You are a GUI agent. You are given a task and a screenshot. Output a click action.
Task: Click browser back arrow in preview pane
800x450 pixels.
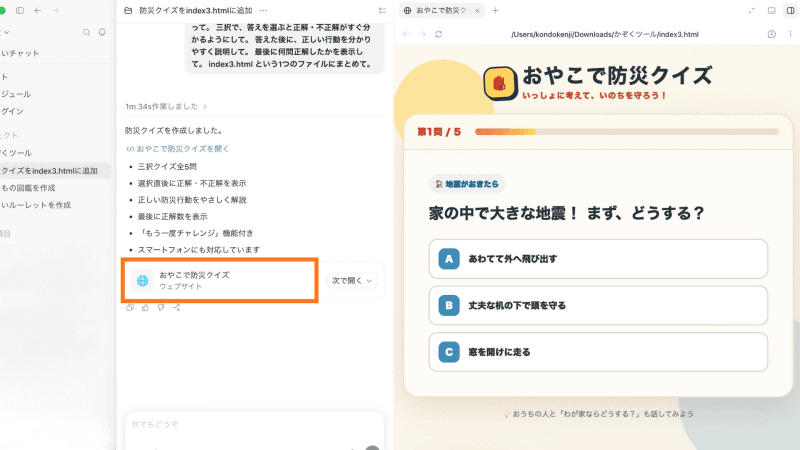406,34
